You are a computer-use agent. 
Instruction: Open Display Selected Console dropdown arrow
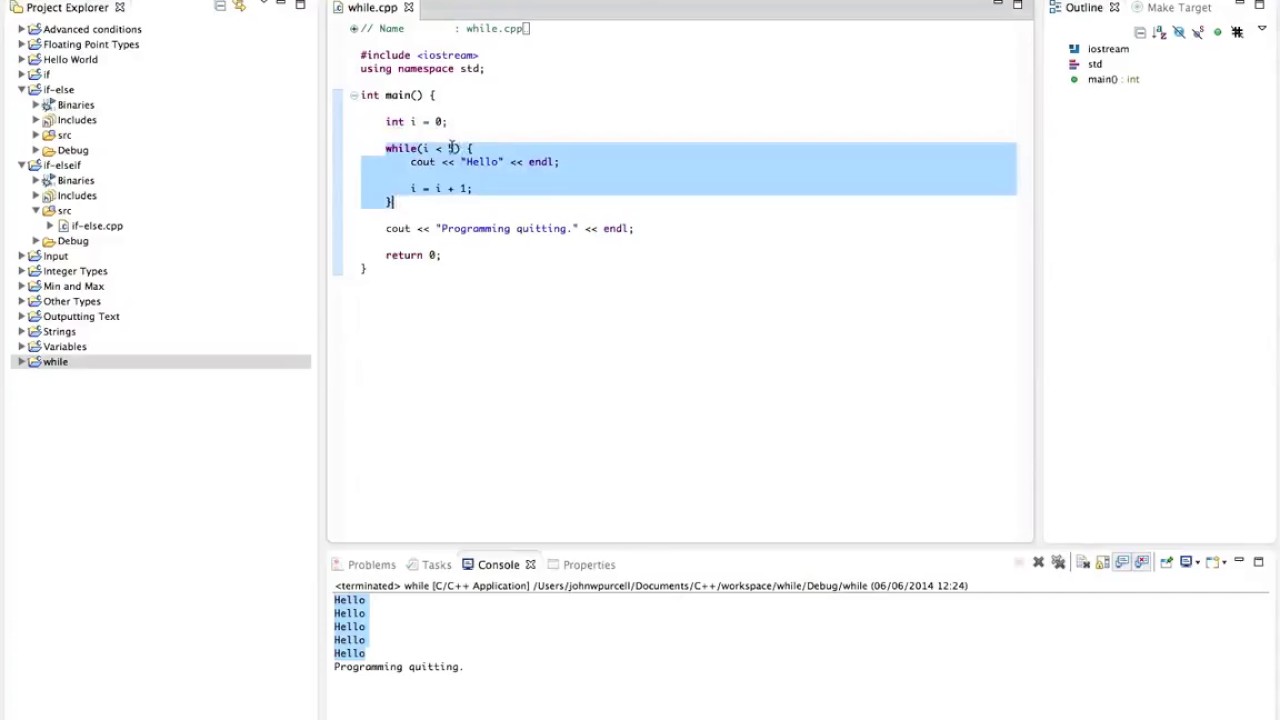coord(1198,563)
